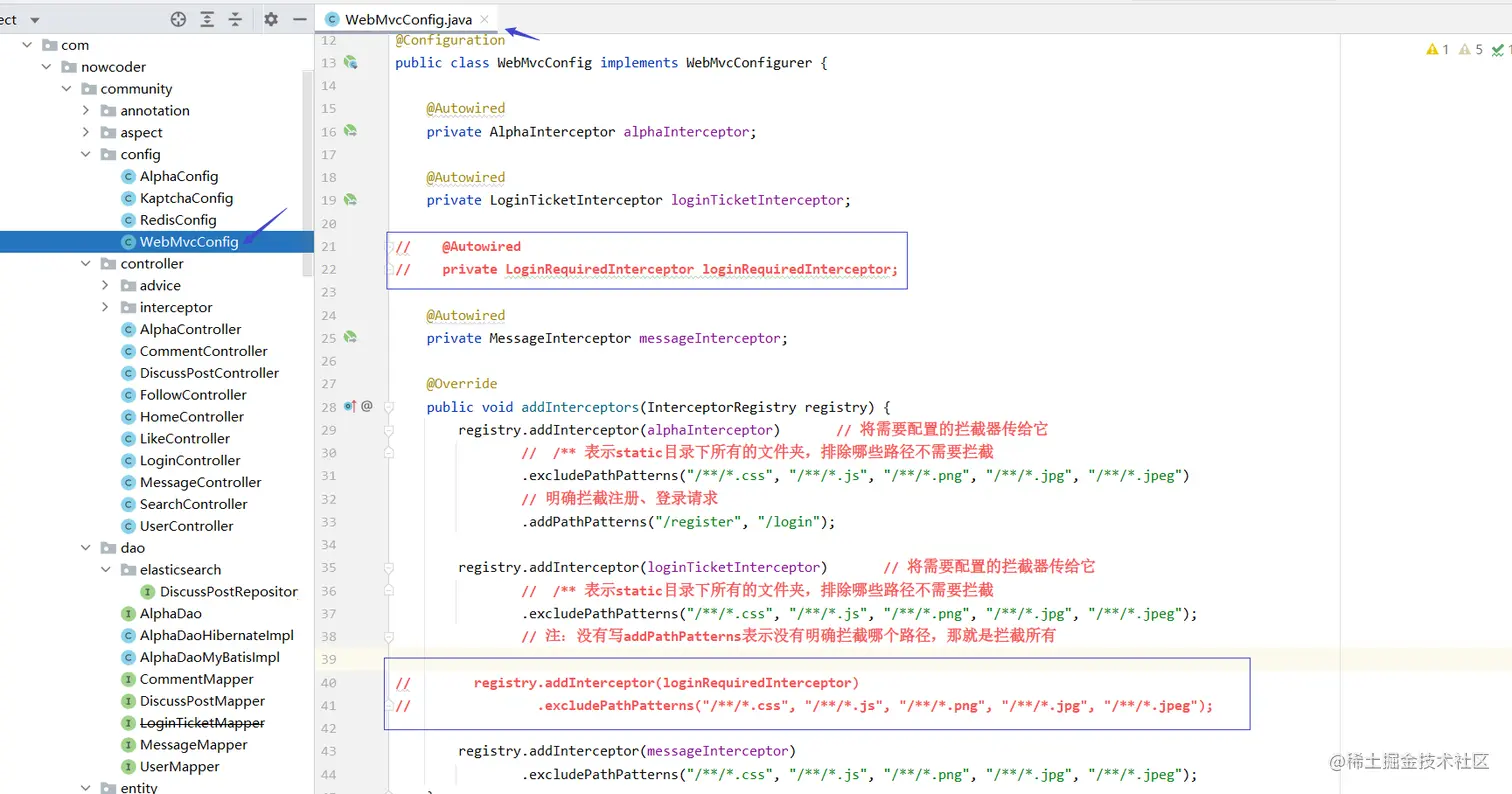Click the override gutter icon on line 28
This screenshot has height=794, width=1512.
351,406
